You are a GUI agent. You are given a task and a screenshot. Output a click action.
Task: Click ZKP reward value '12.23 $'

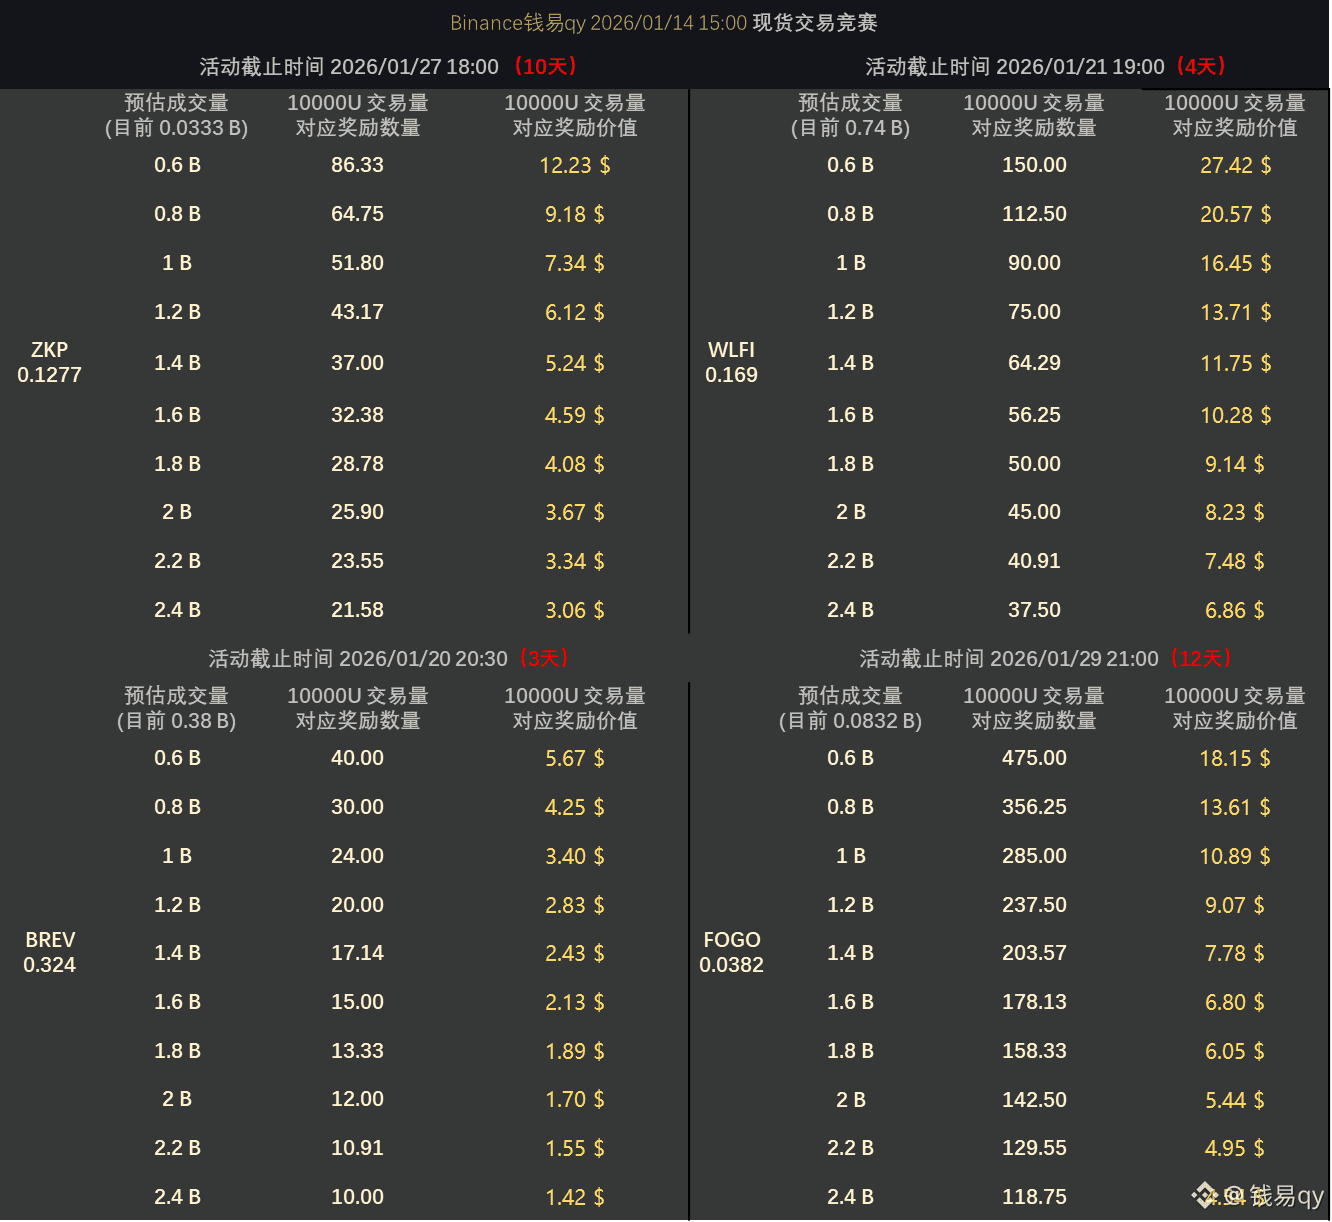(575, 165)
